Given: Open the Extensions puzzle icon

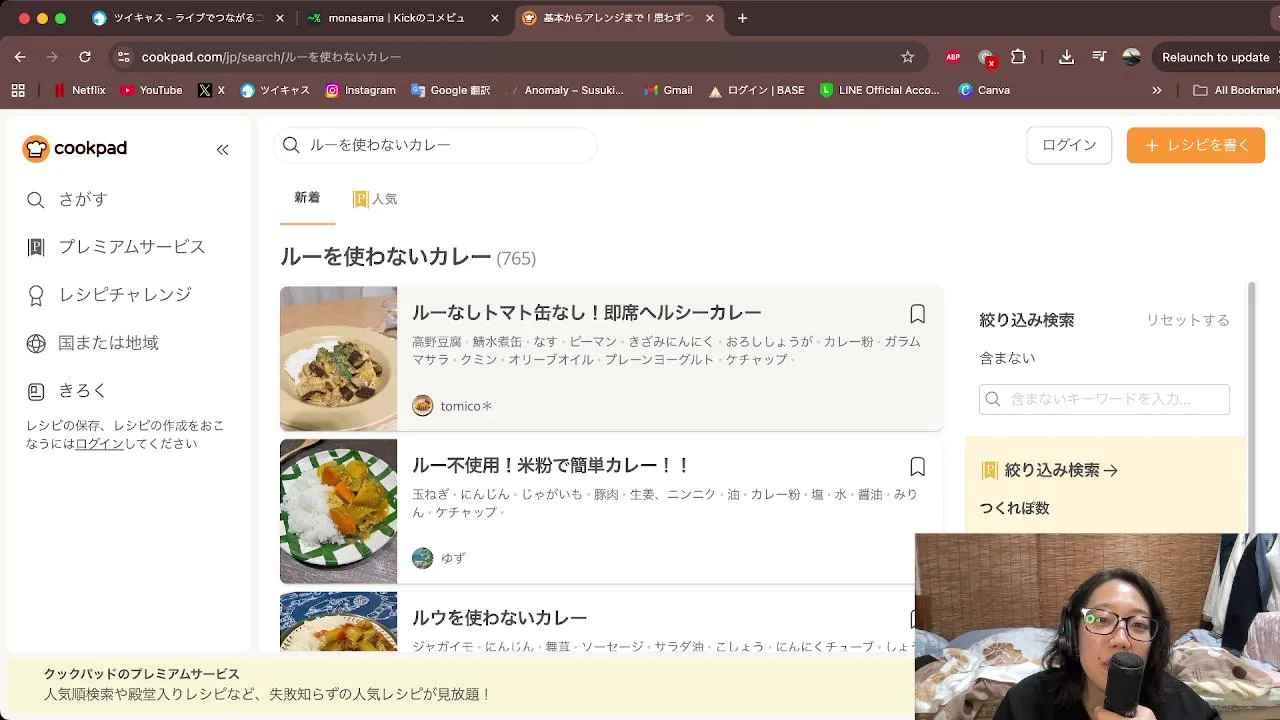Looking at the screenshot, I should (1018, 57).
